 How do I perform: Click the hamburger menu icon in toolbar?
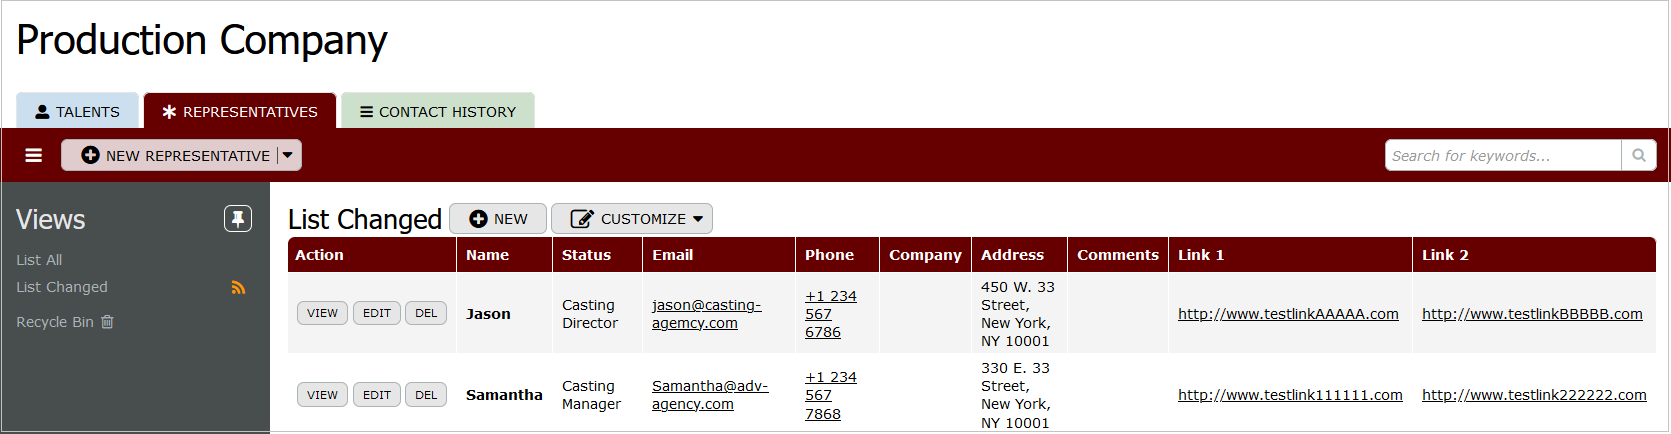34,155
